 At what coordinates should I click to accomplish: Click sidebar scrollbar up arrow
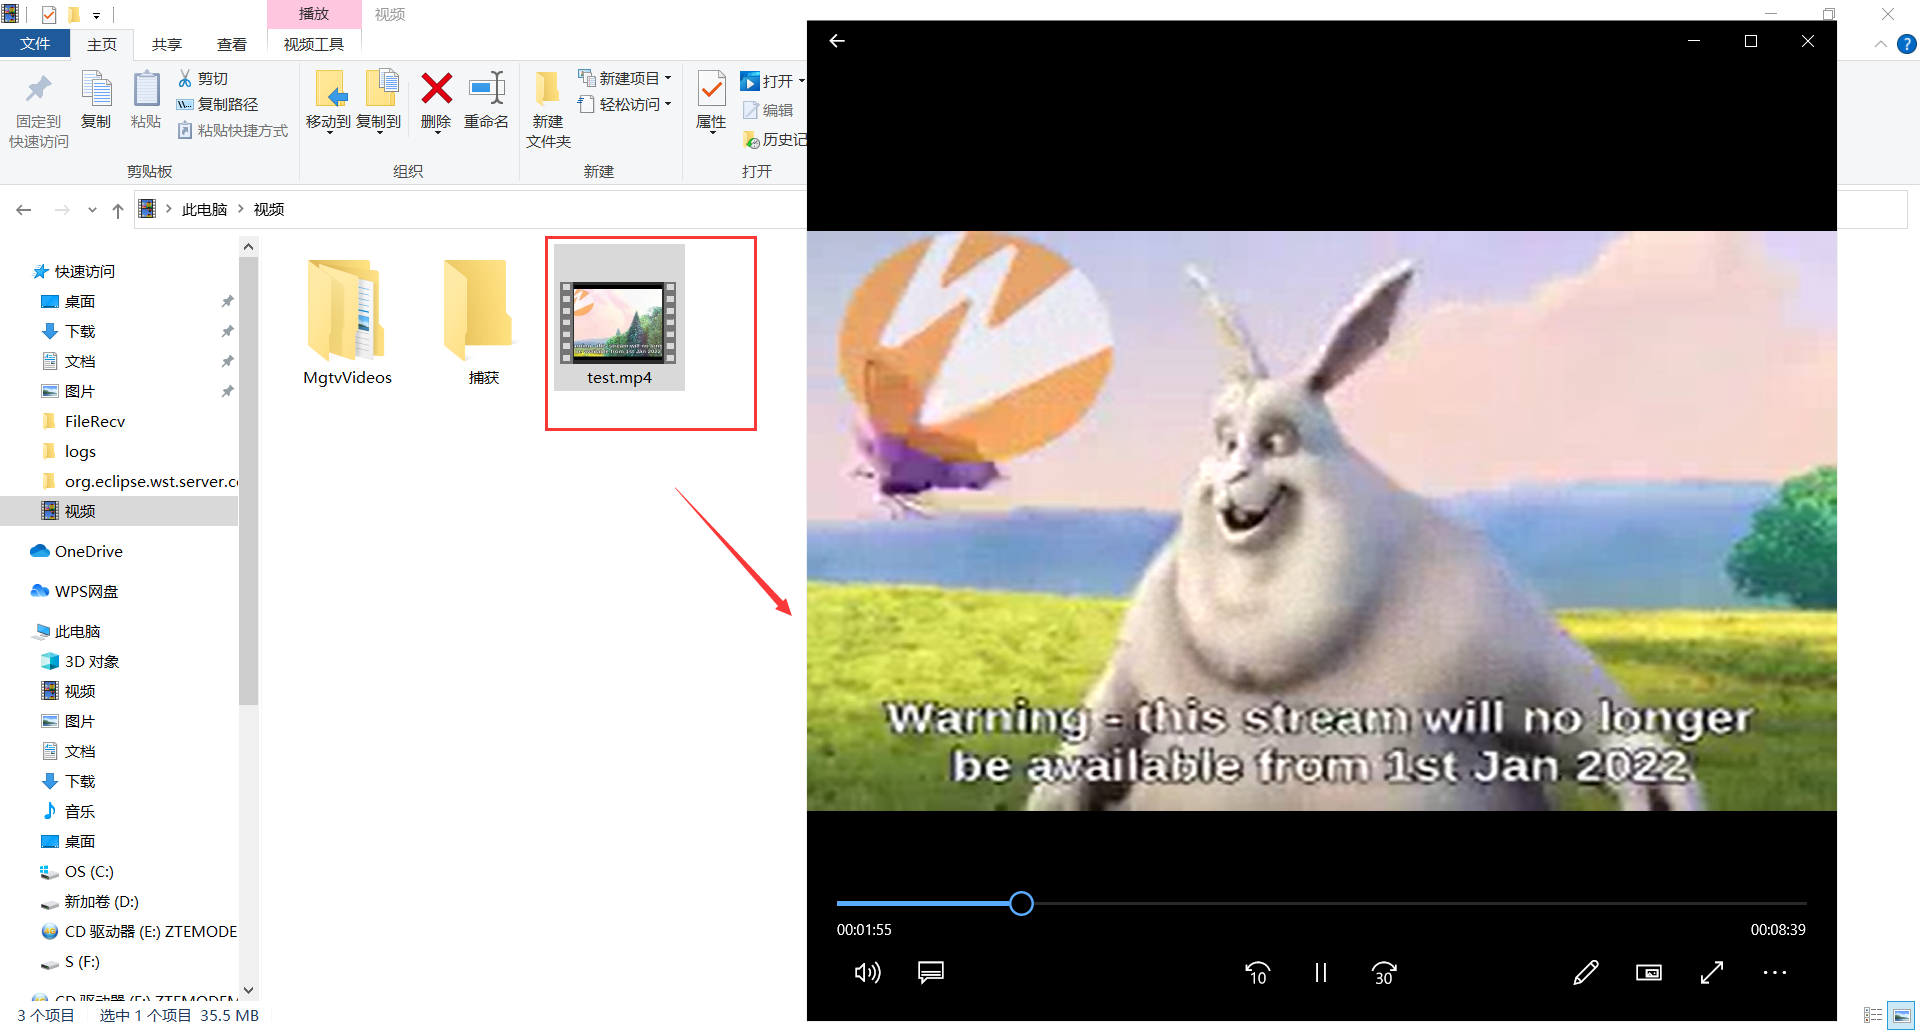point(249,246)
